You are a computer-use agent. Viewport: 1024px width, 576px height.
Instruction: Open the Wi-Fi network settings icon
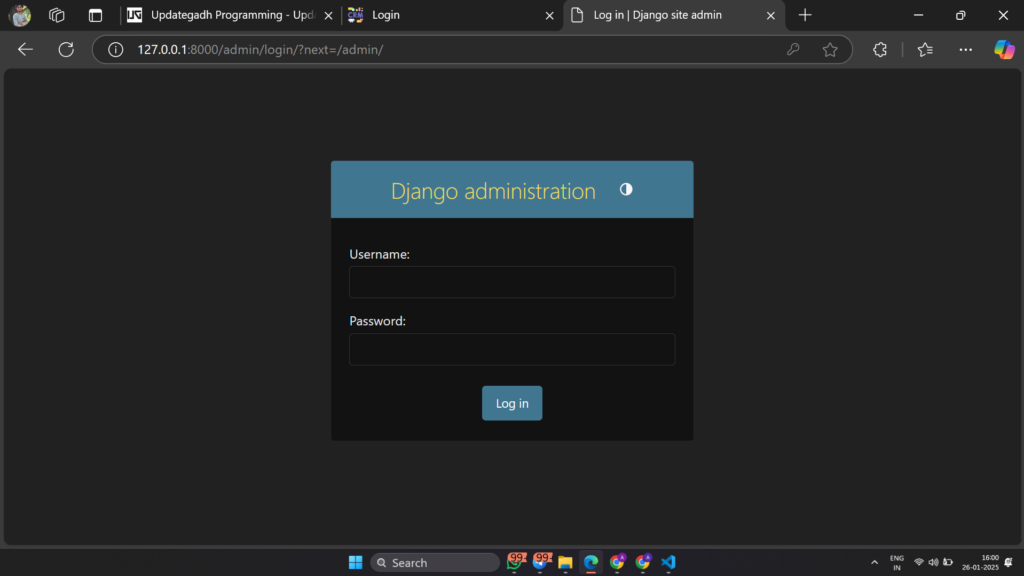(x=919, y=562)
